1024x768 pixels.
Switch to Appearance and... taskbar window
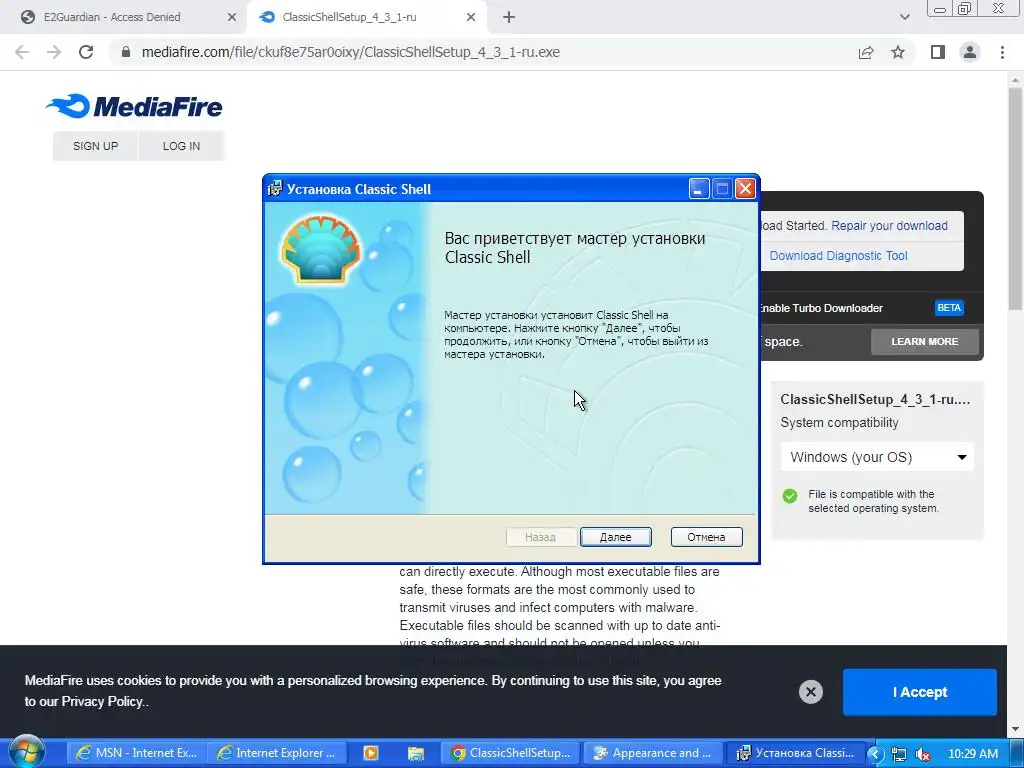click(652, 753)
